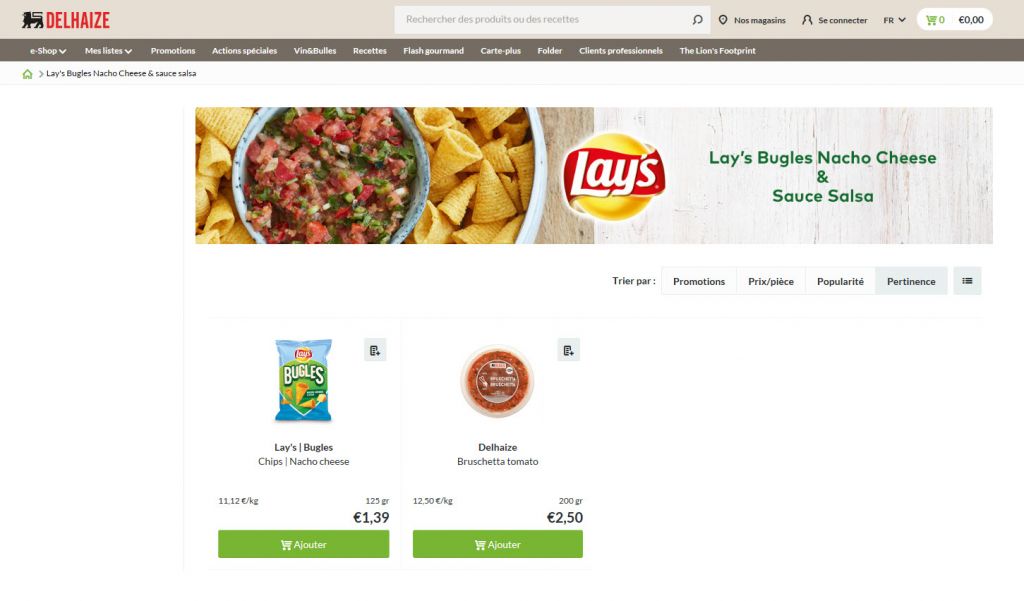Screen dimensions: 1024x601
Task: Click the product search input field
Action: [x=545, y=20]
